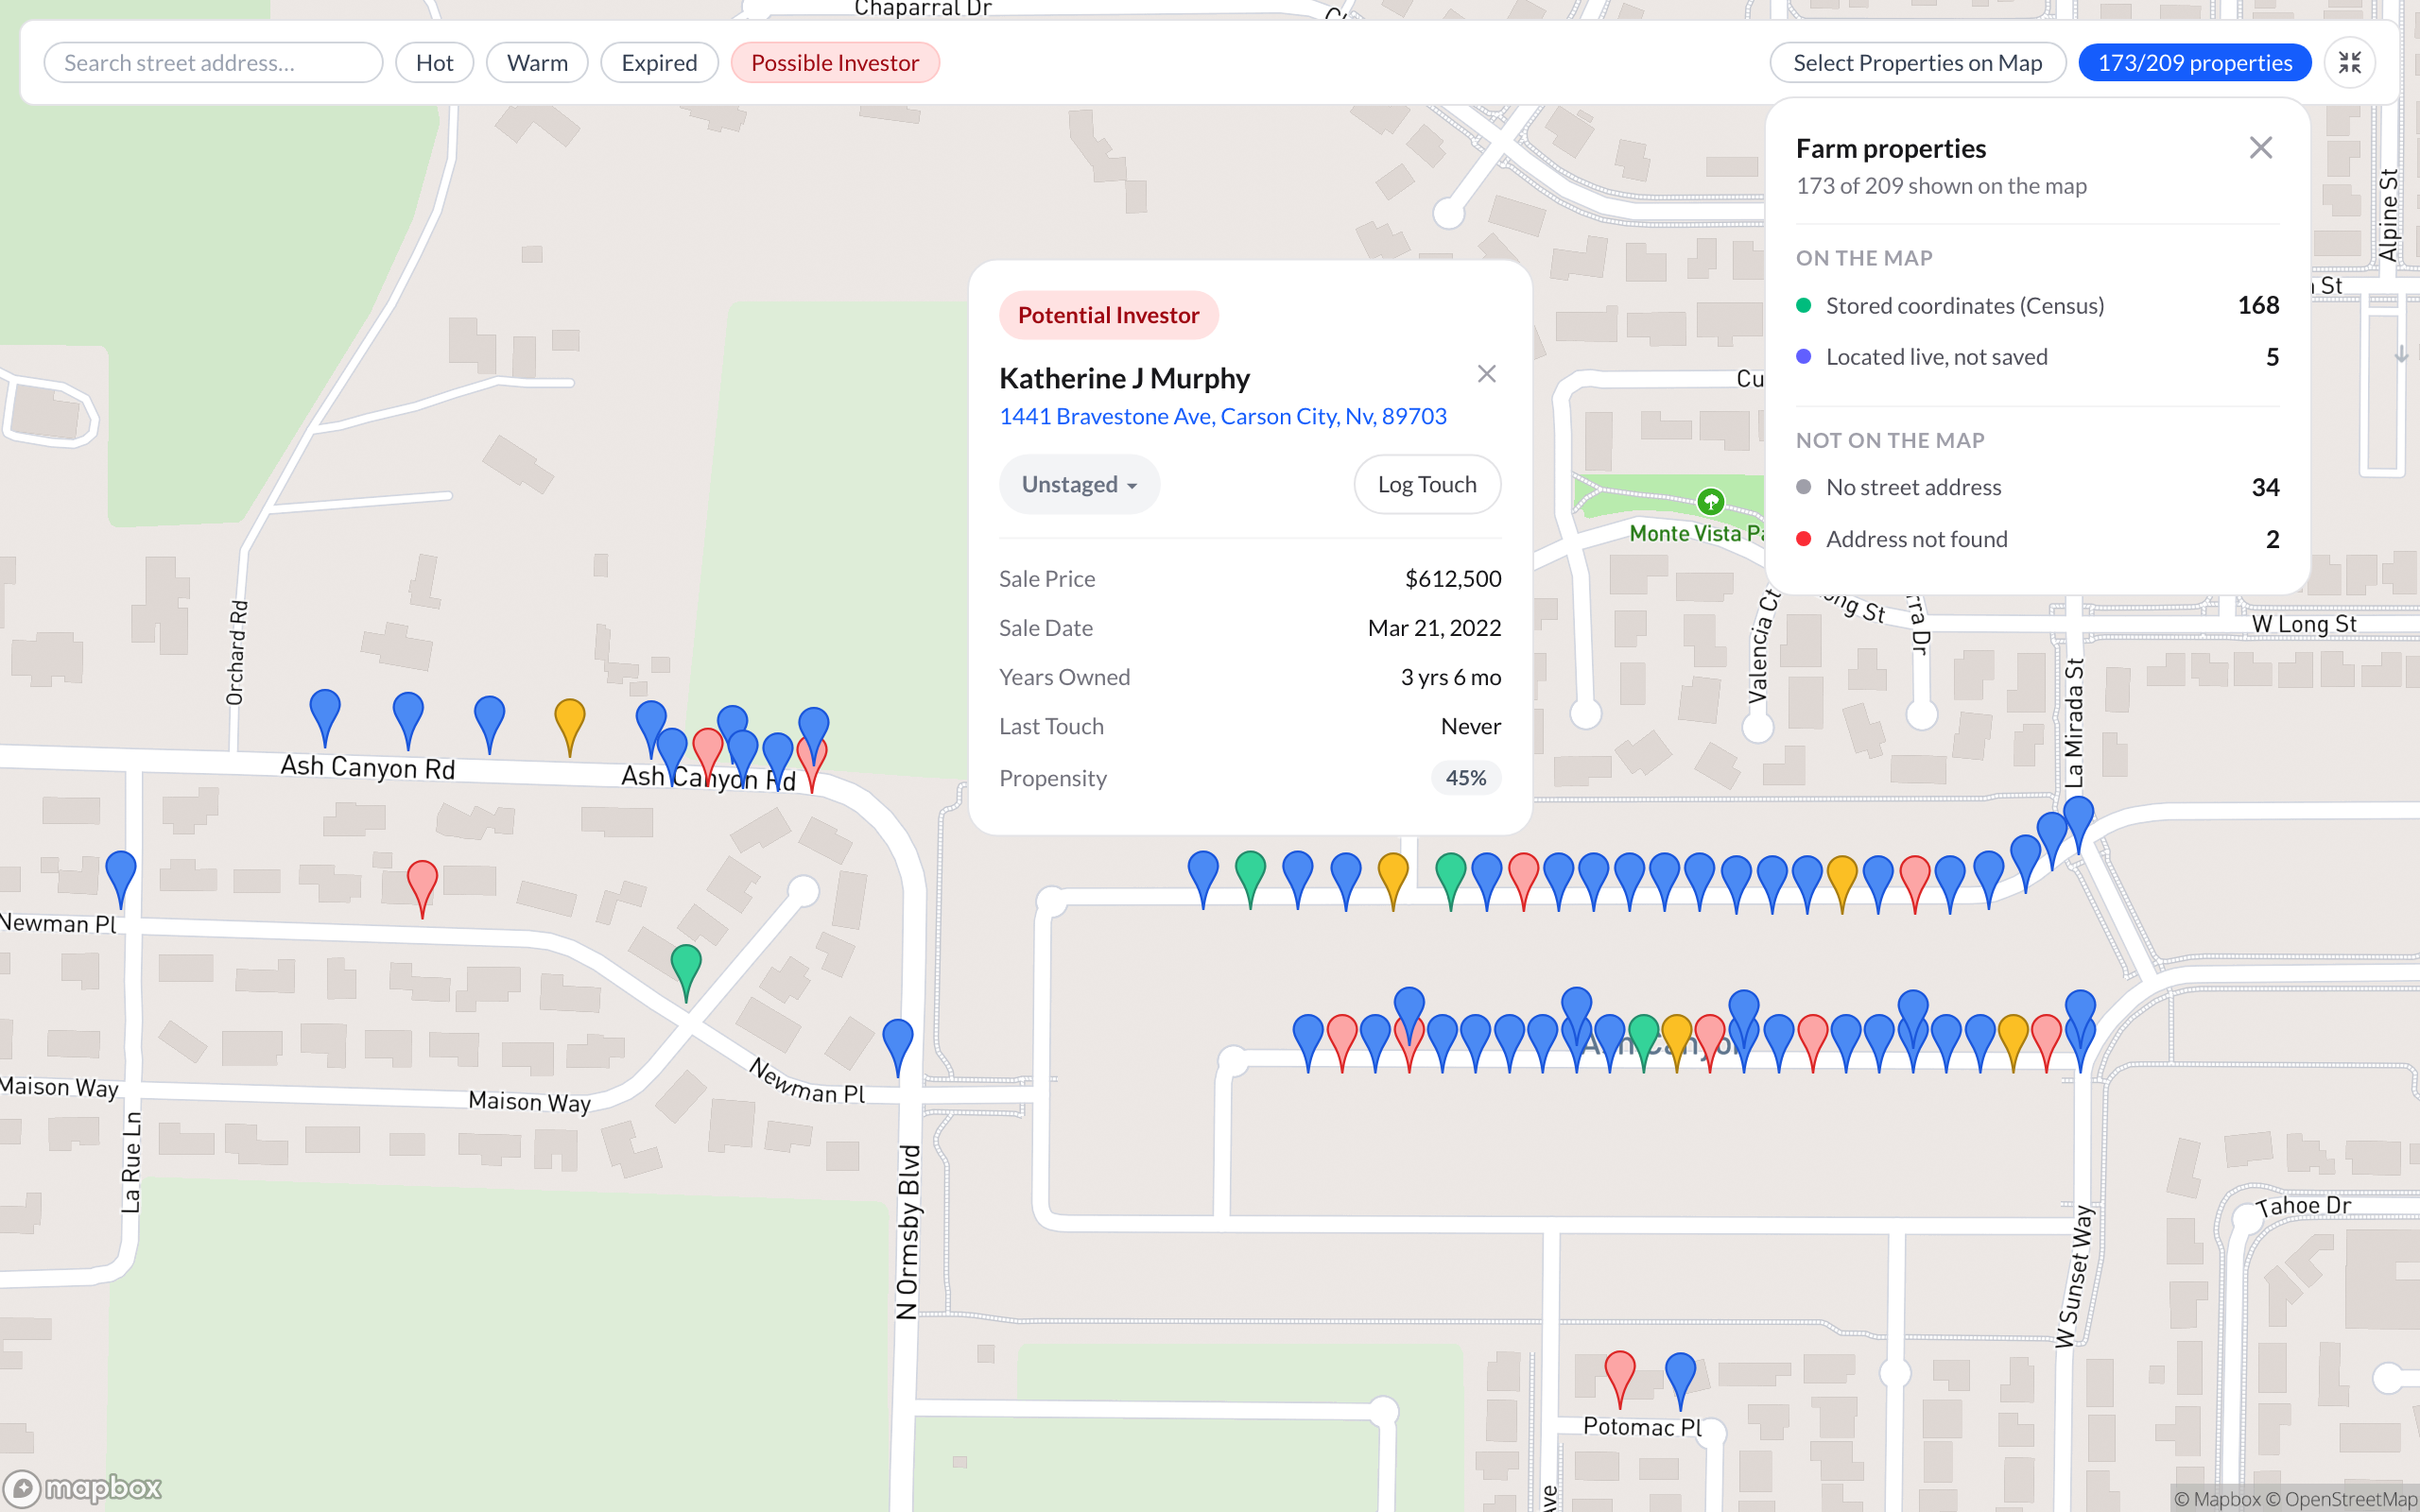Toggle the Expired filter chip
The height and width of the screenshot is (1512, 2420).
pyautogui.click(x=659, y=63)
